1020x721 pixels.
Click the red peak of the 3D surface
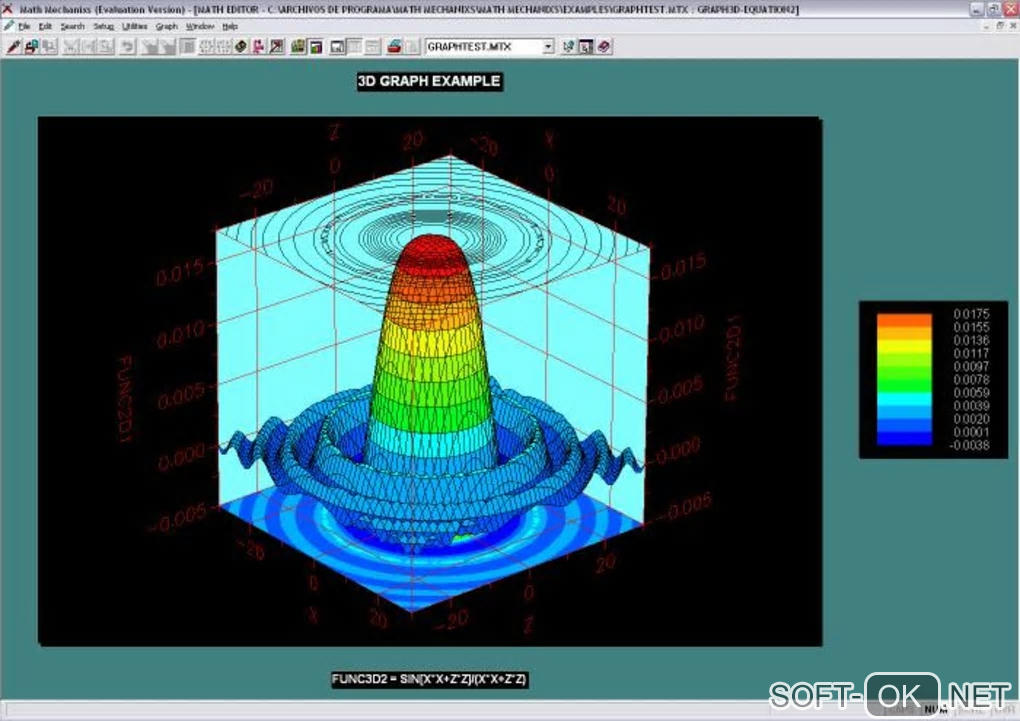(432, 254)
